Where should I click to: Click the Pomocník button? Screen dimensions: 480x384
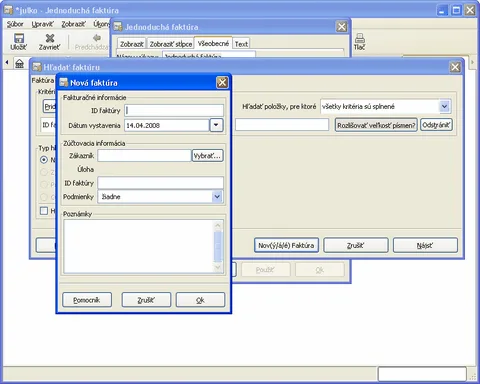click(87, 300)
